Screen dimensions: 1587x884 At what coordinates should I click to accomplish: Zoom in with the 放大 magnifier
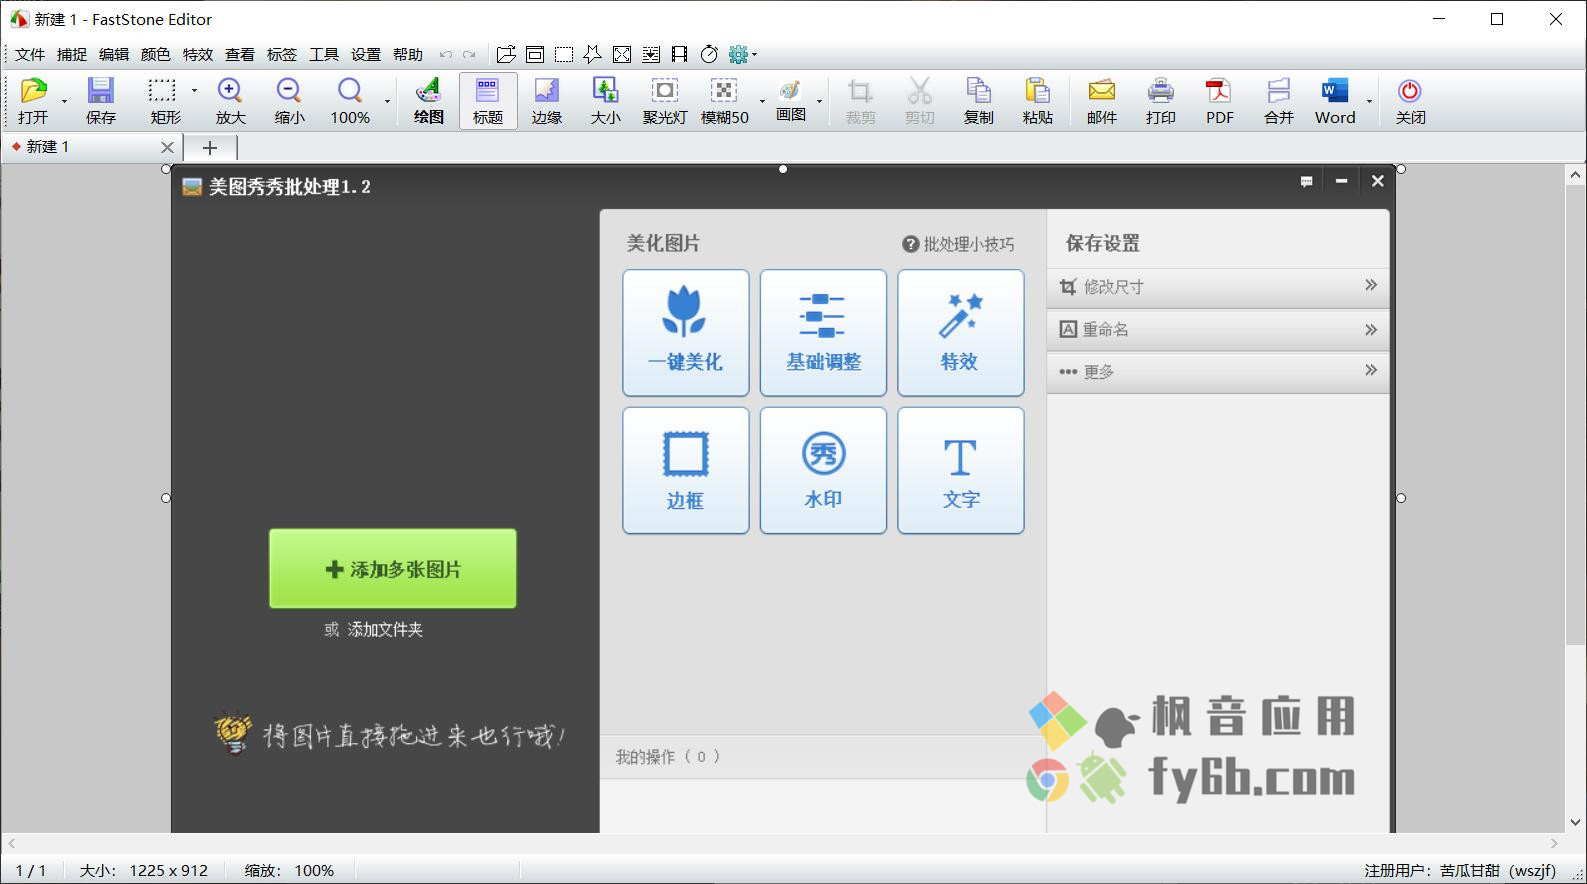click(230, 100)
